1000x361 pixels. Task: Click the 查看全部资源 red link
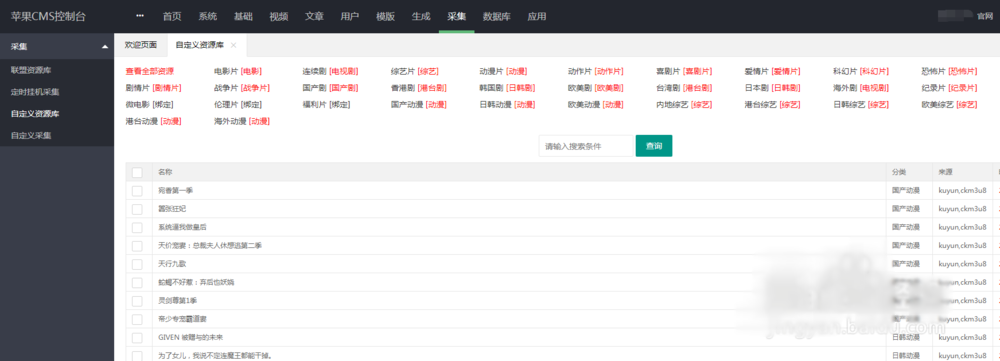[150, 71]
